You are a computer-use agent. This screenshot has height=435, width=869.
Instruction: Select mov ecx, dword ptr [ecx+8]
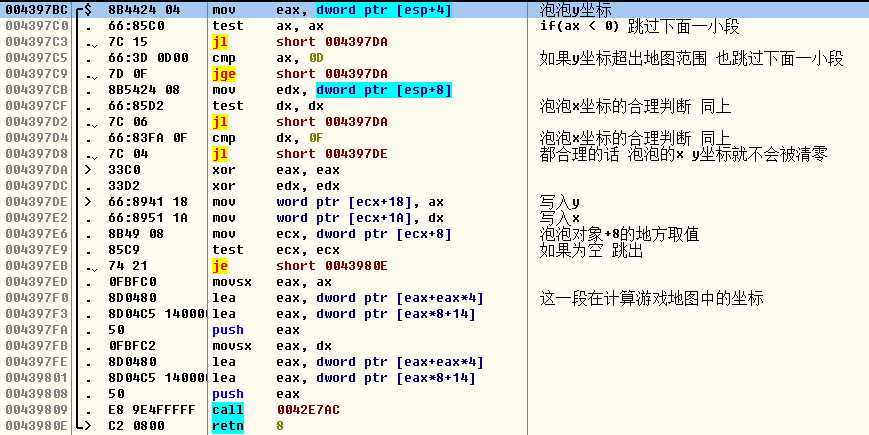pos(332,234)
